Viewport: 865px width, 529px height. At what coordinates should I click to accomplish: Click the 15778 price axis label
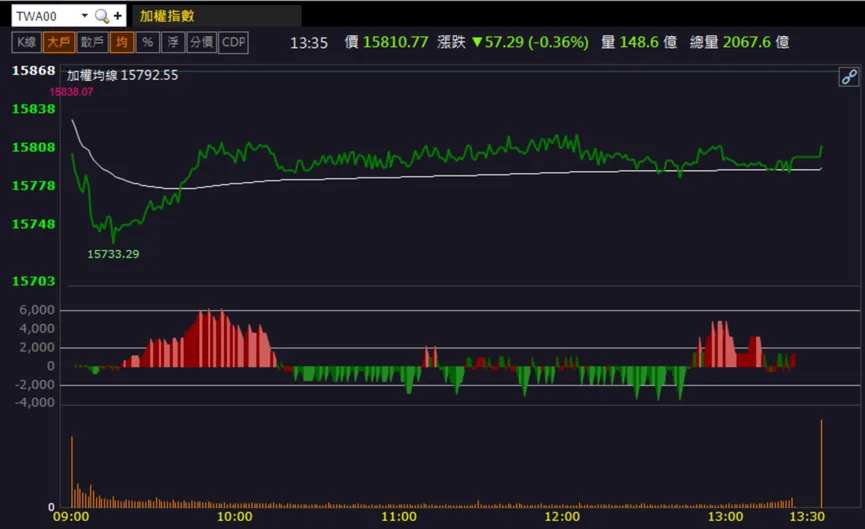tap(34, 186)
